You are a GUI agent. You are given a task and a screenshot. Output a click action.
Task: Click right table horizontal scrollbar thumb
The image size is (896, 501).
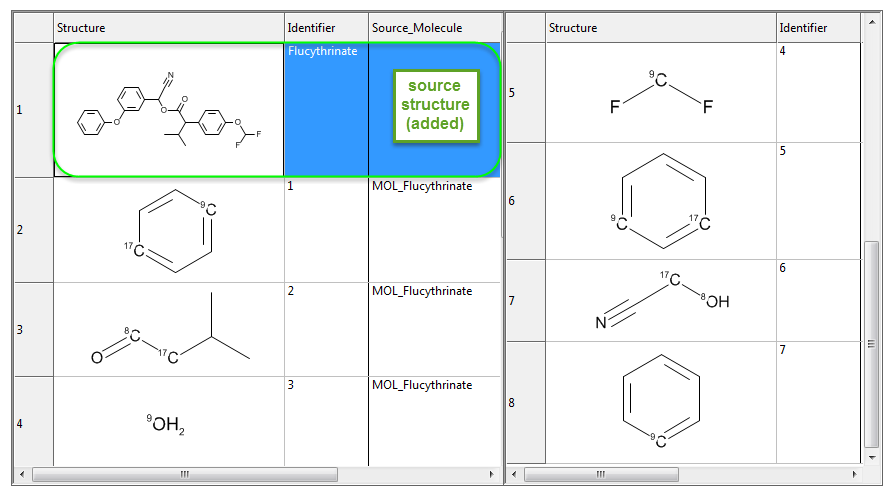tap(601, 474)
